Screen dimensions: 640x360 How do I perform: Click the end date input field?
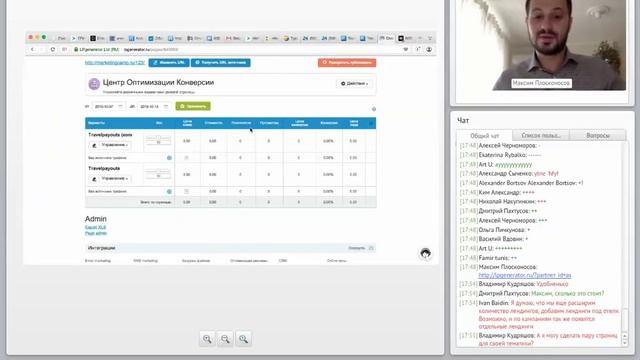point(154,107)
